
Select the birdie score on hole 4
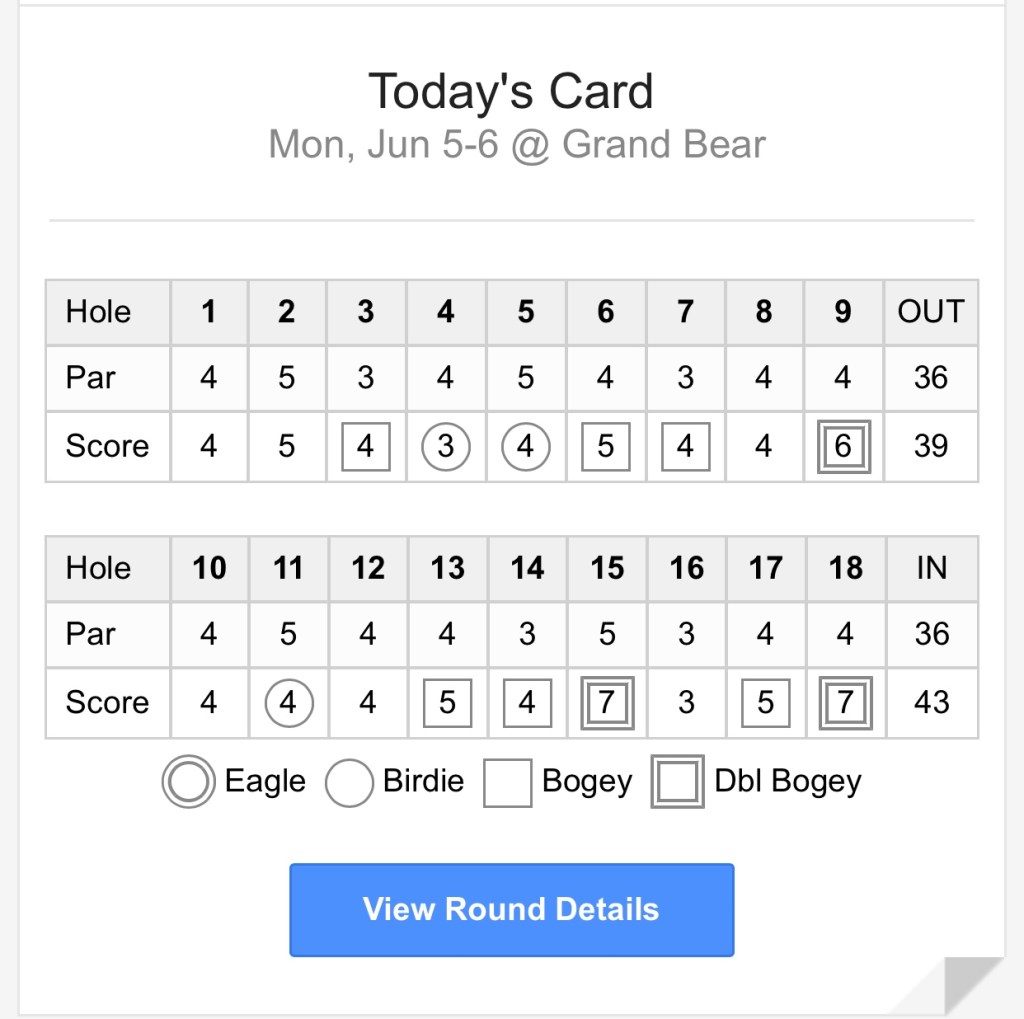point(446,446)
